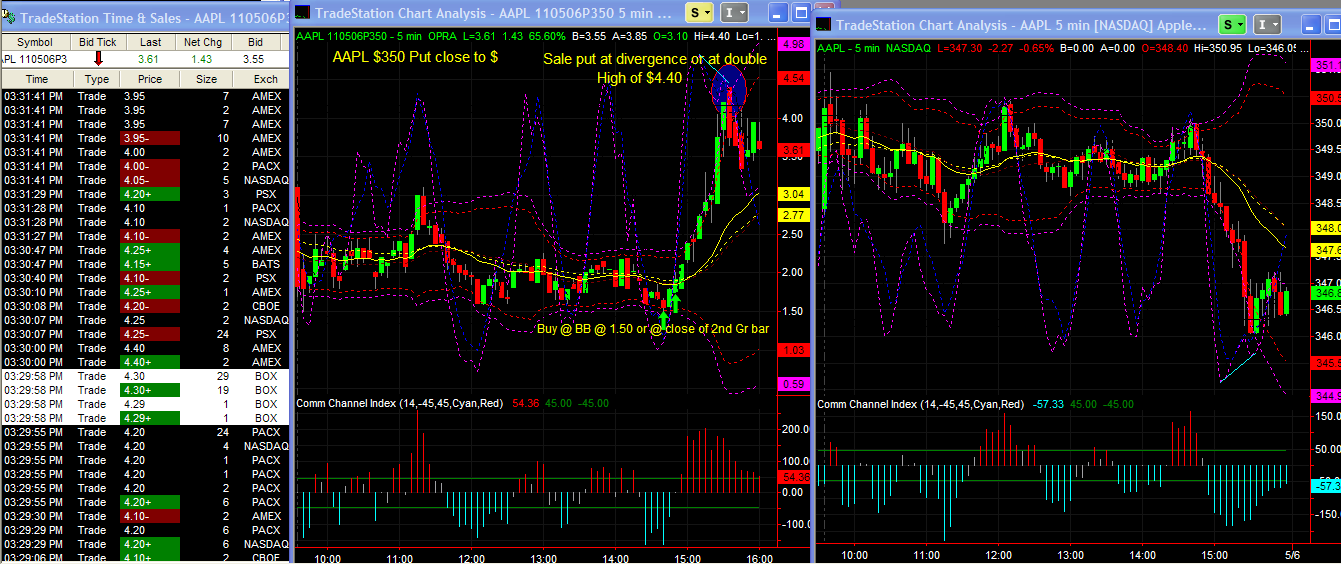The height and width of the screenshot is (564, 1341).
Task: Click the AAPL 110506P350 chart window title icon
Action: [303, 12]
